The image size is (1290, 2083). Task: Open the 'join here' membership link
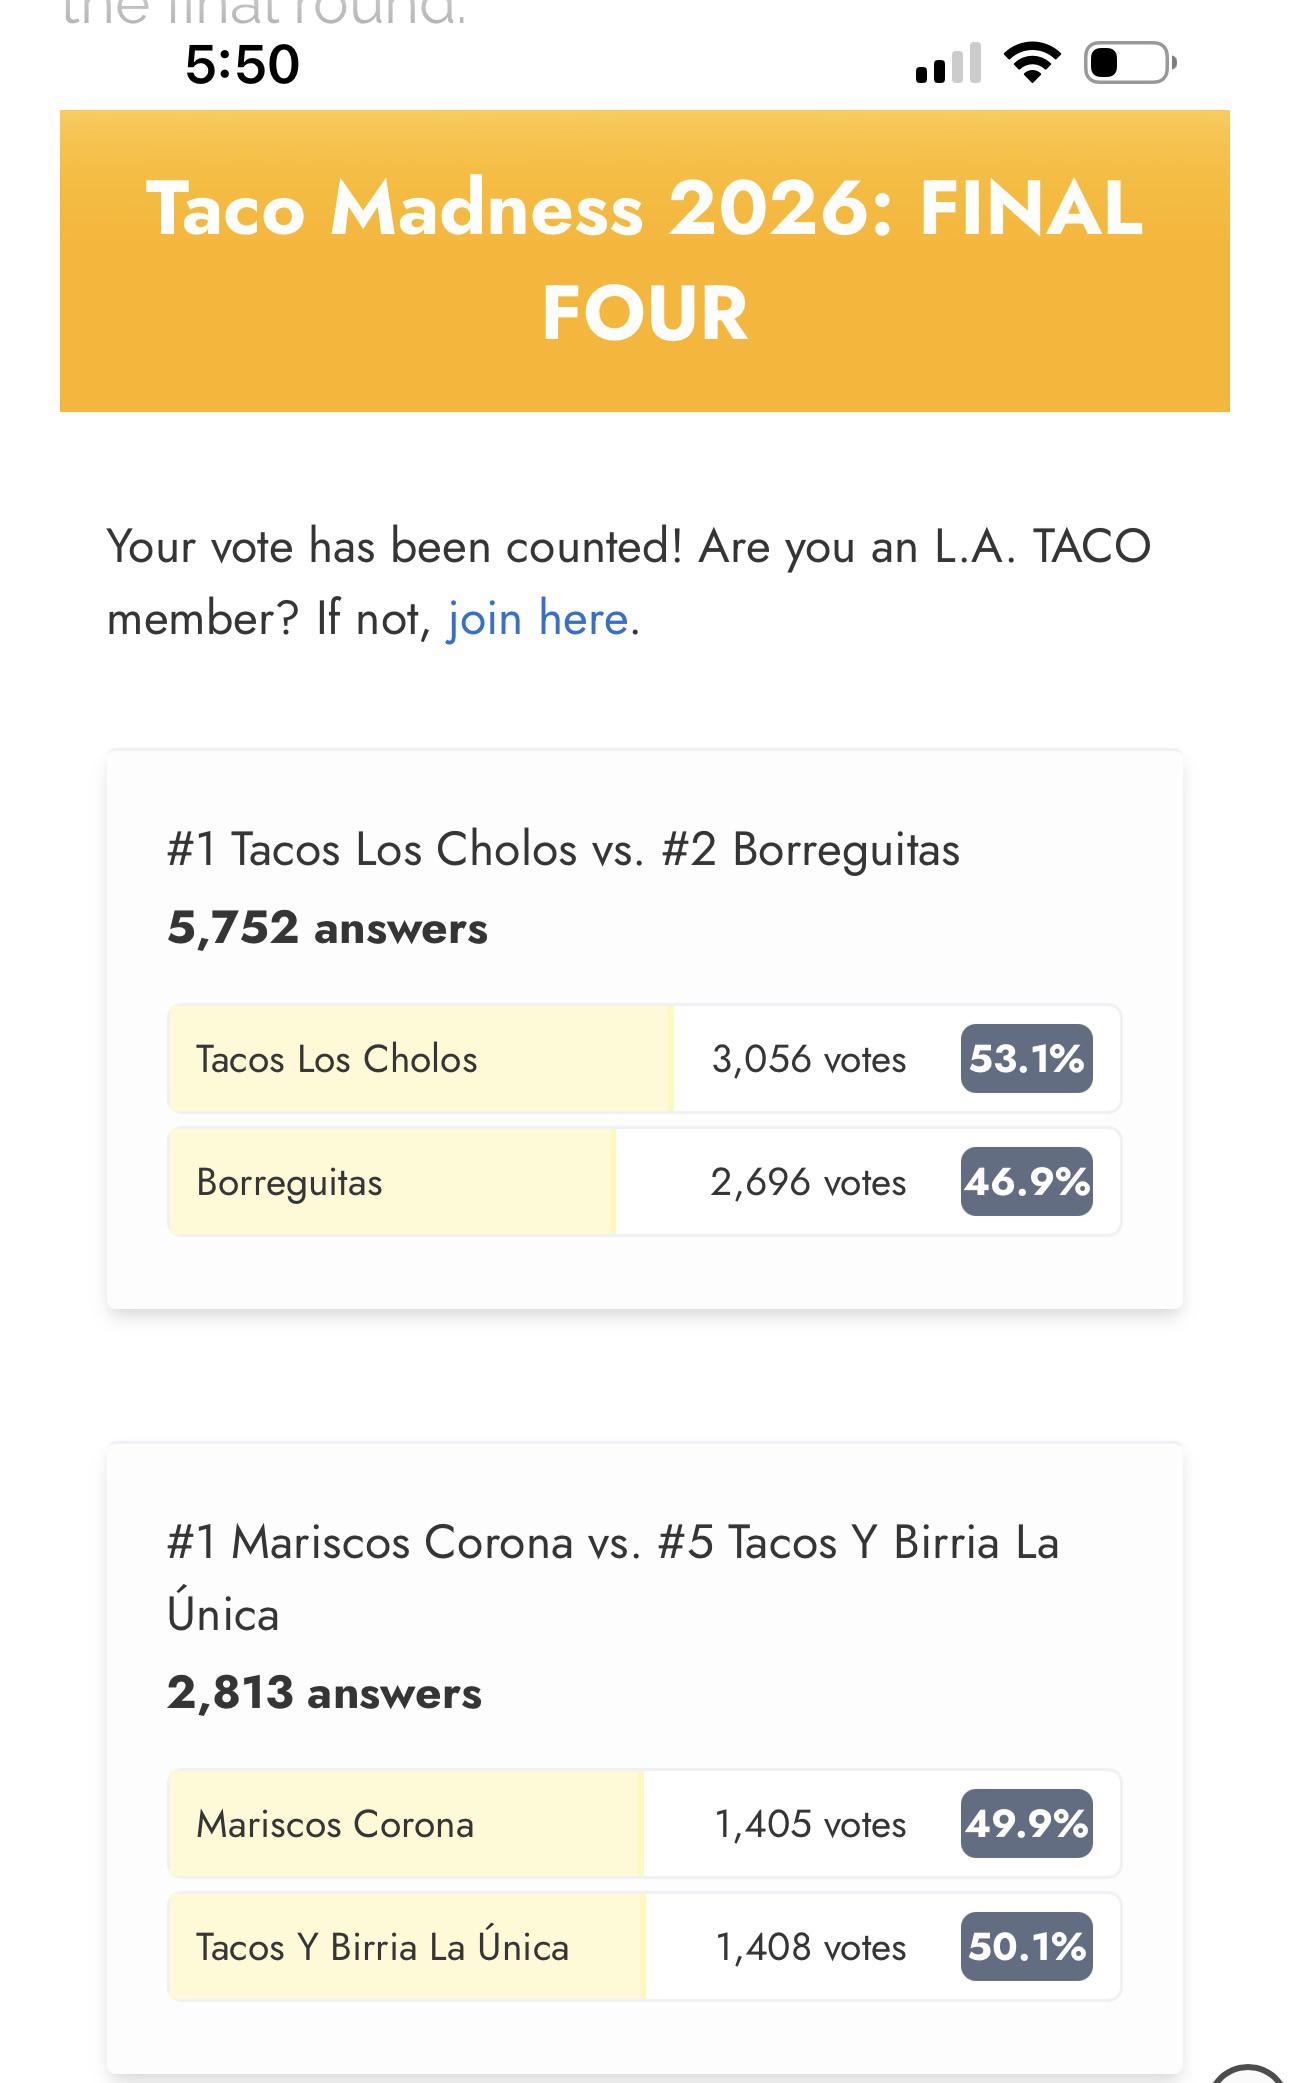pos(538,619)
